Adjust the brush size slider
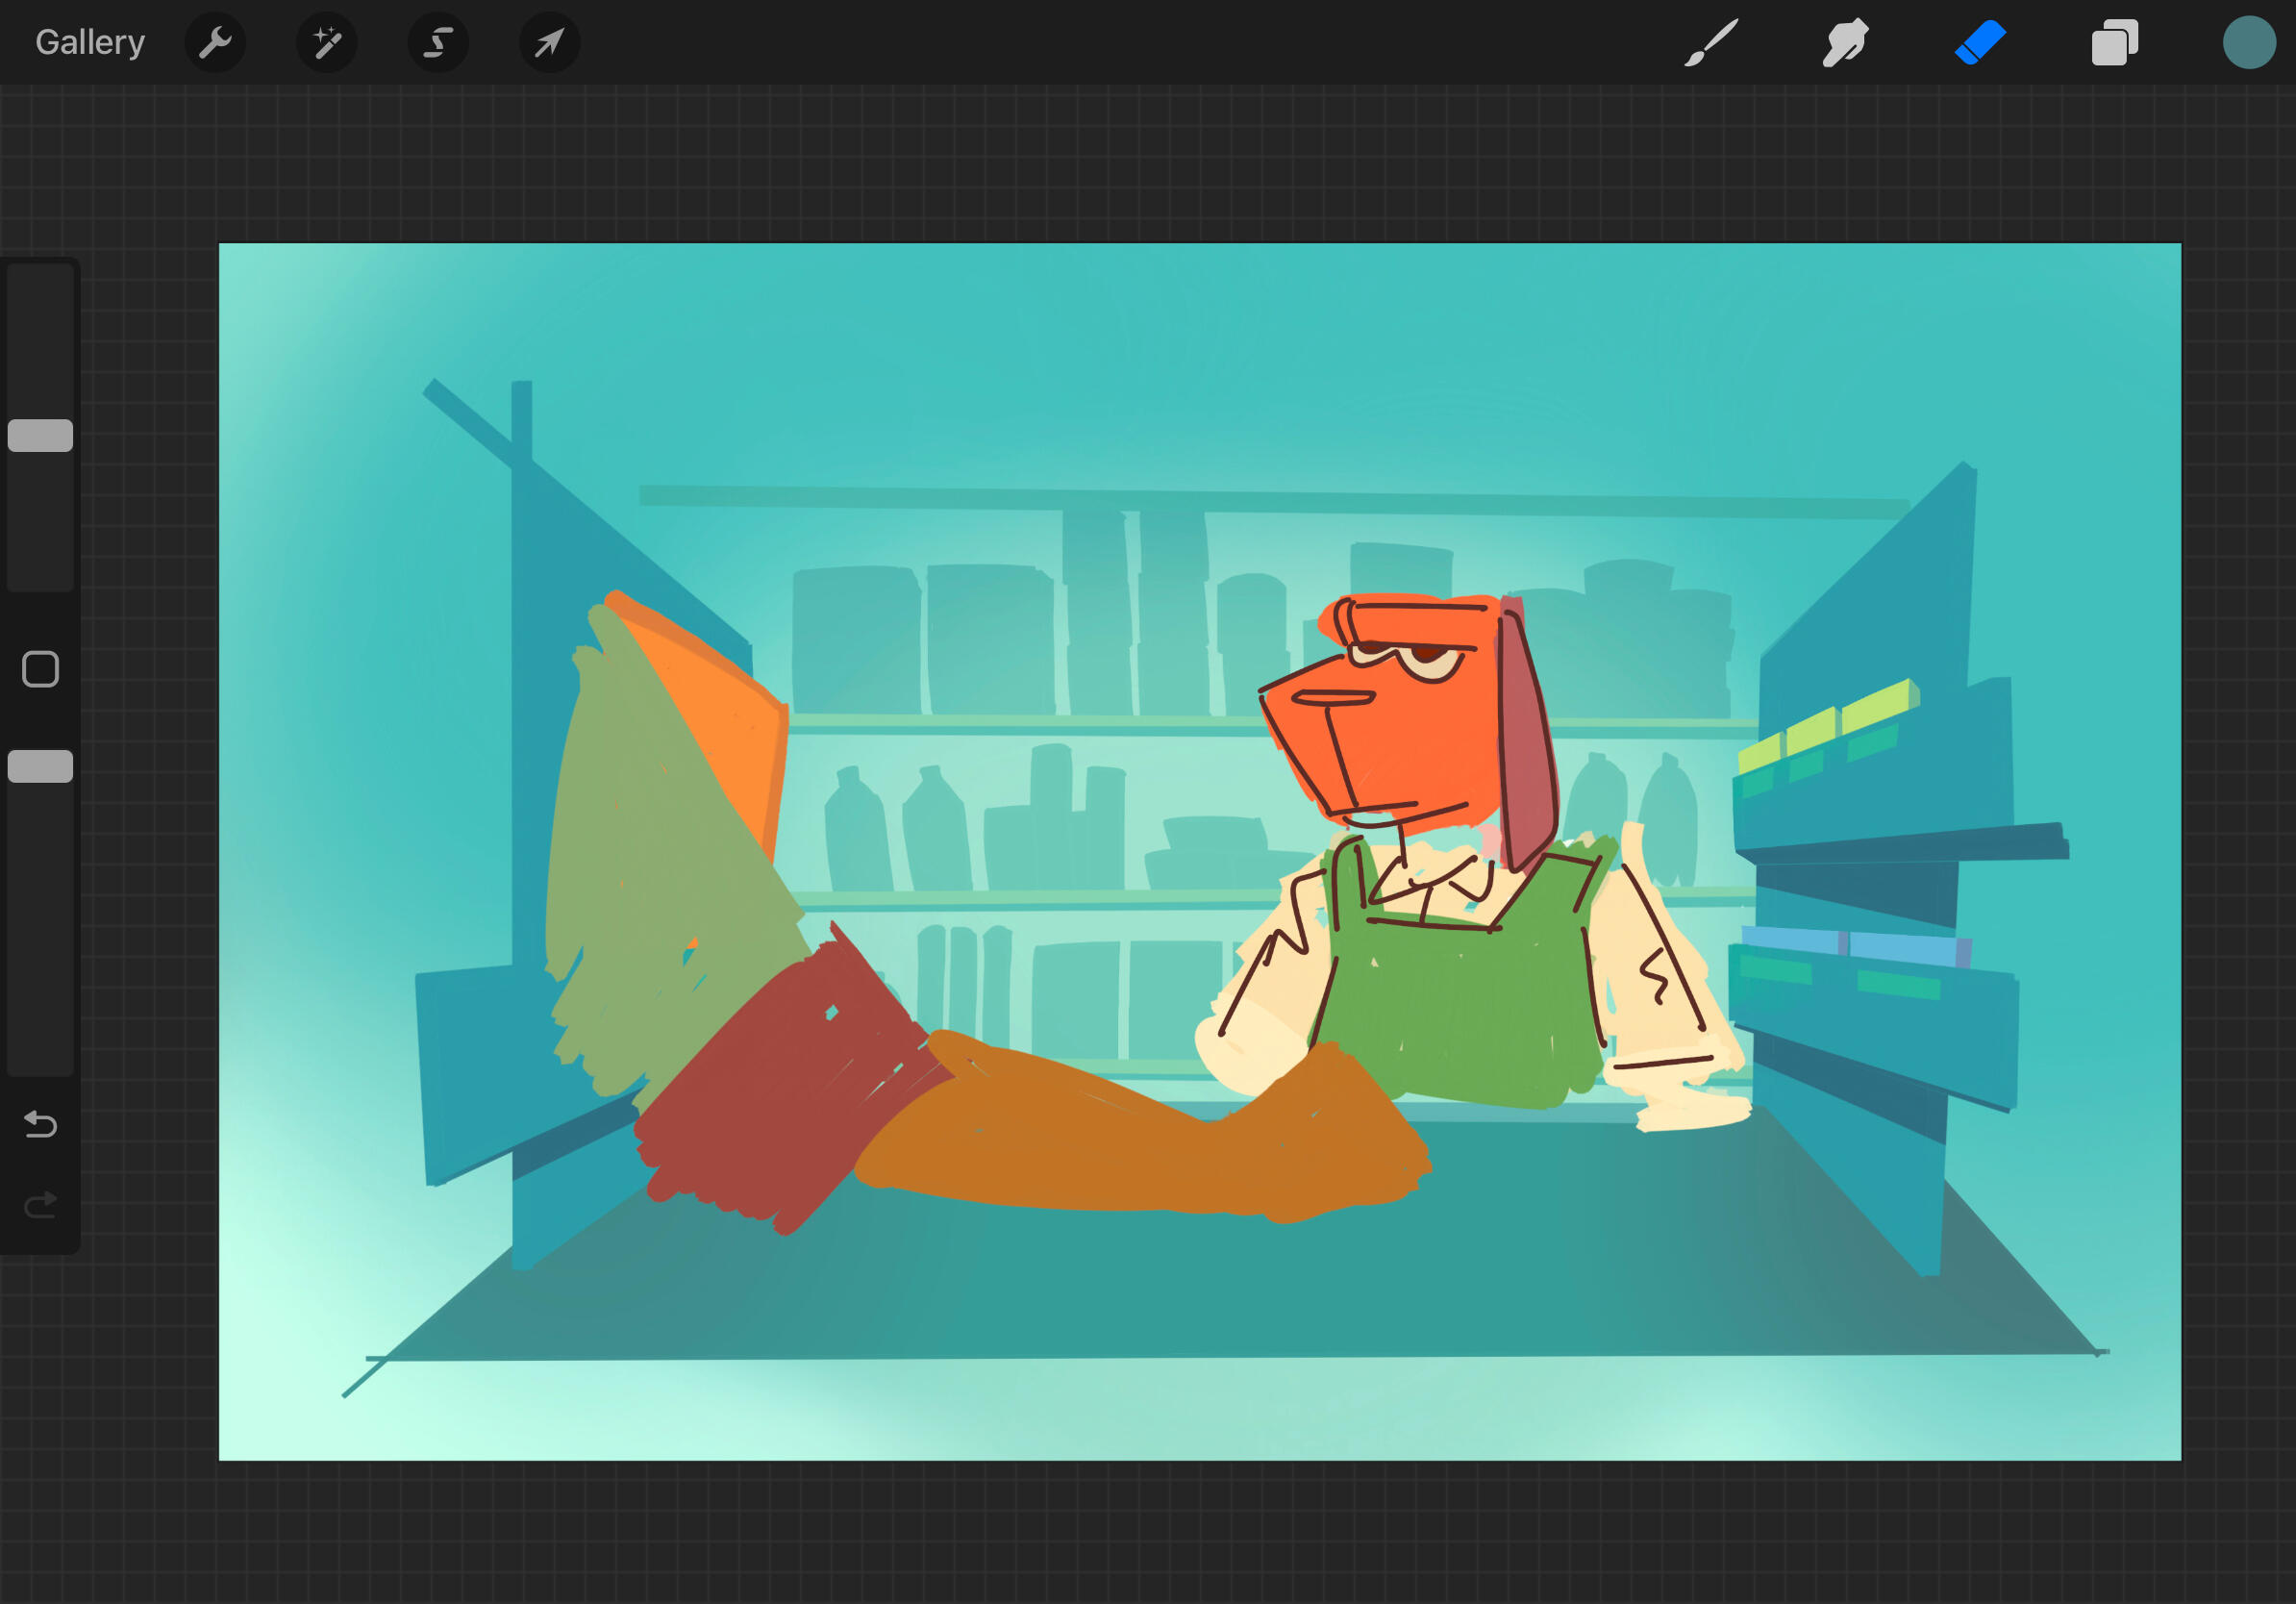The width and height of the screenshot is (2296, 1604). [x=40, y=435]
